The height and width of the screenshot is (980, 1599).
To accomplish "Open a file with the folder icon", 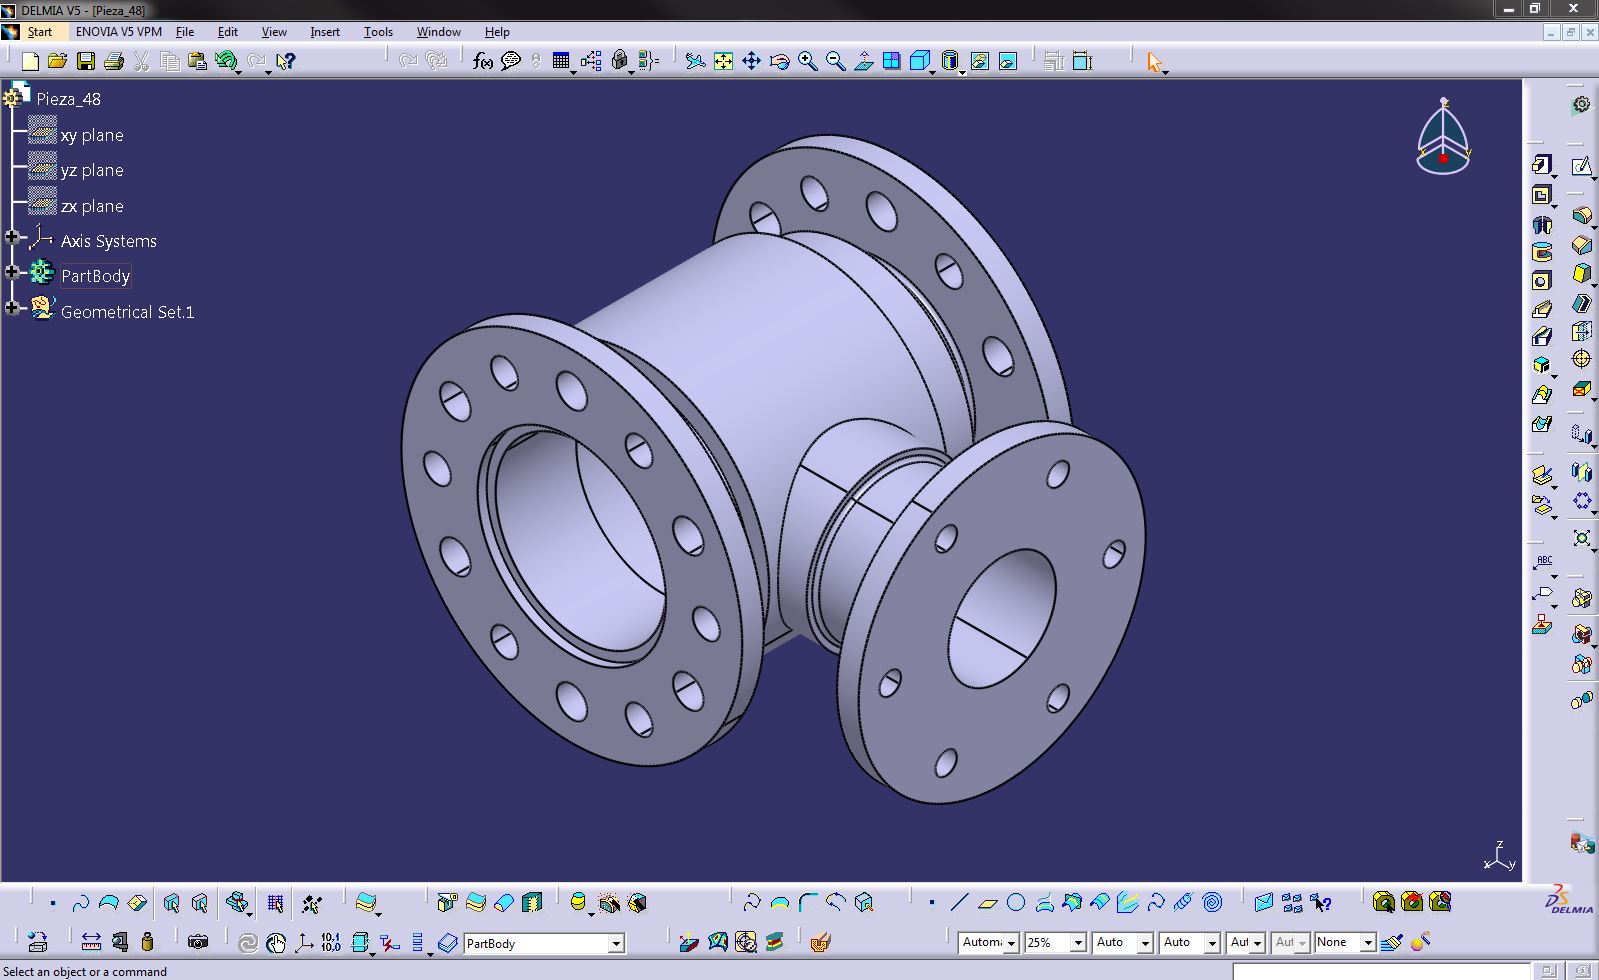I will coord(58,62).
